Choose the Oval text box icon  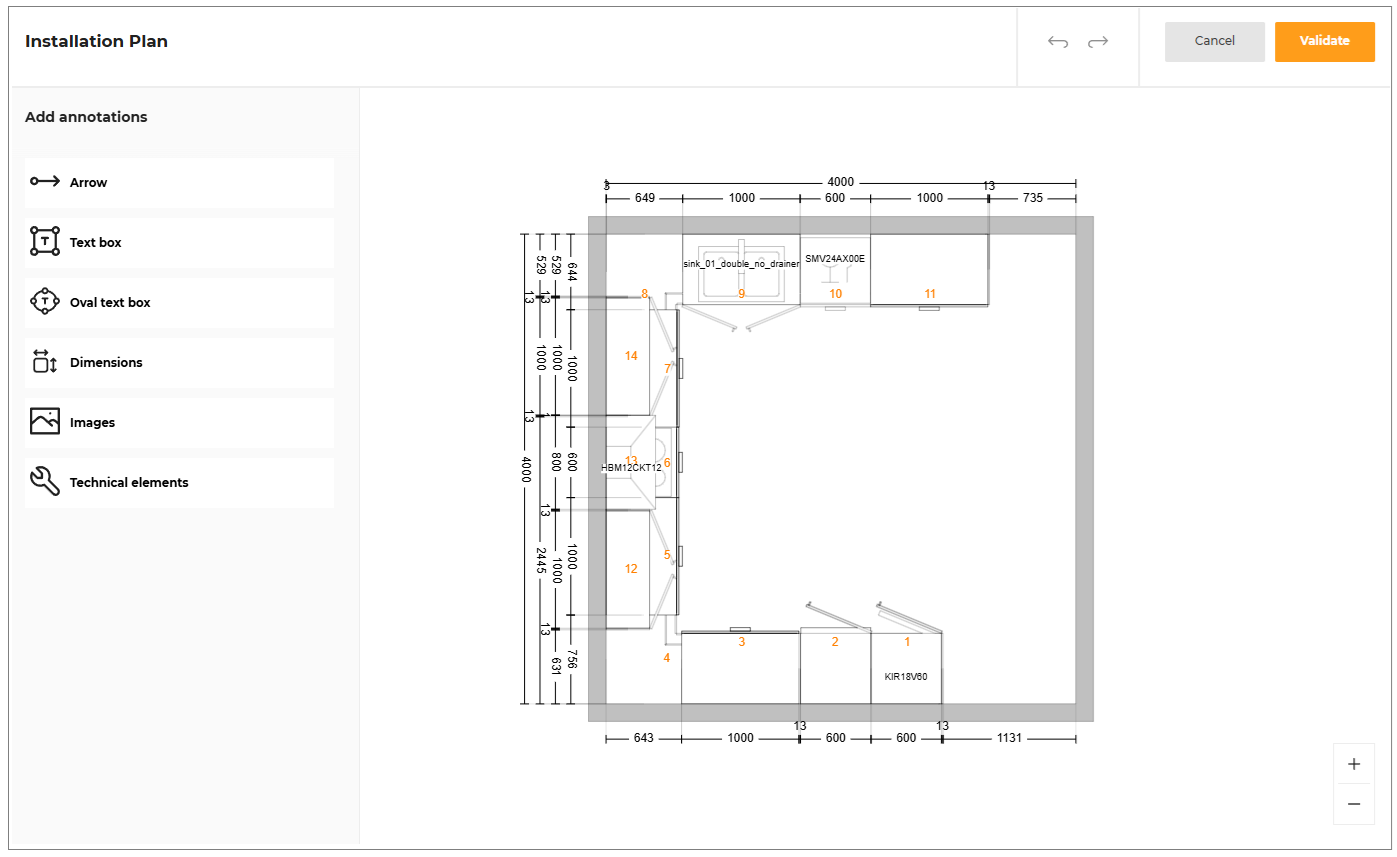pos(45,302)
